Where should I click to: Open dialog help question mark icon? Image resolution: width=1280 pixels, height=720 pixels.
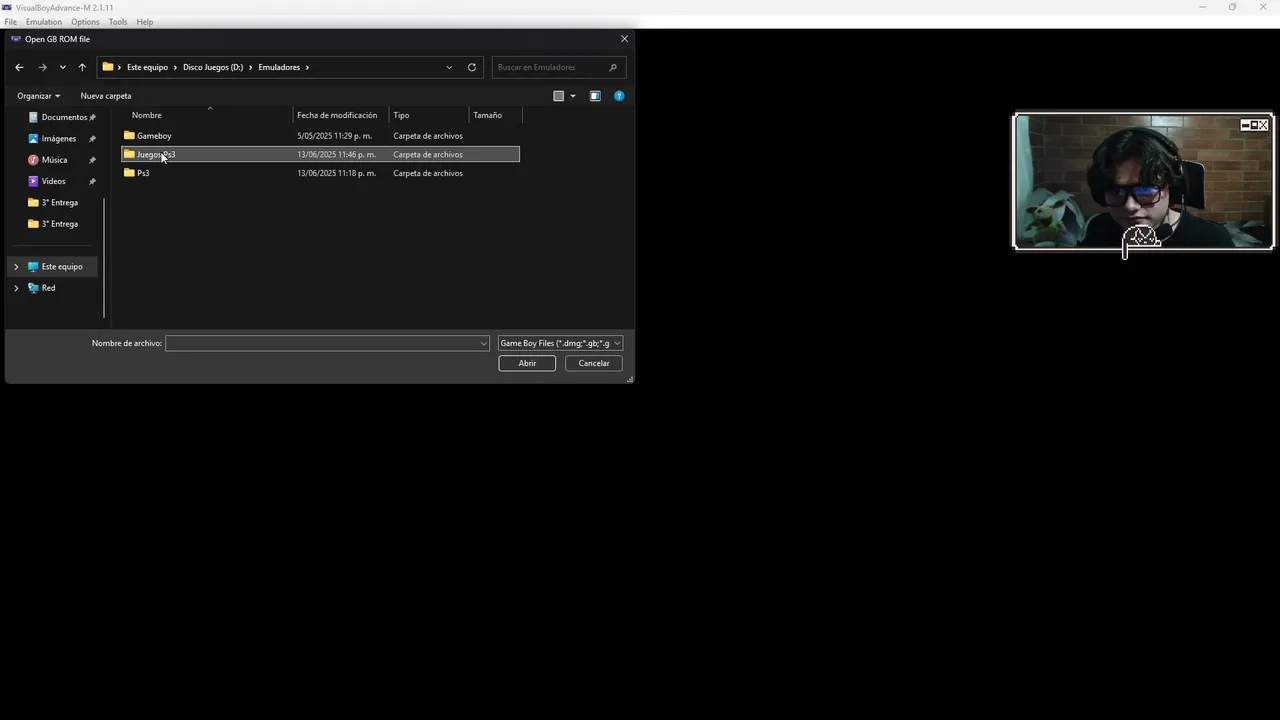(619, 96)
